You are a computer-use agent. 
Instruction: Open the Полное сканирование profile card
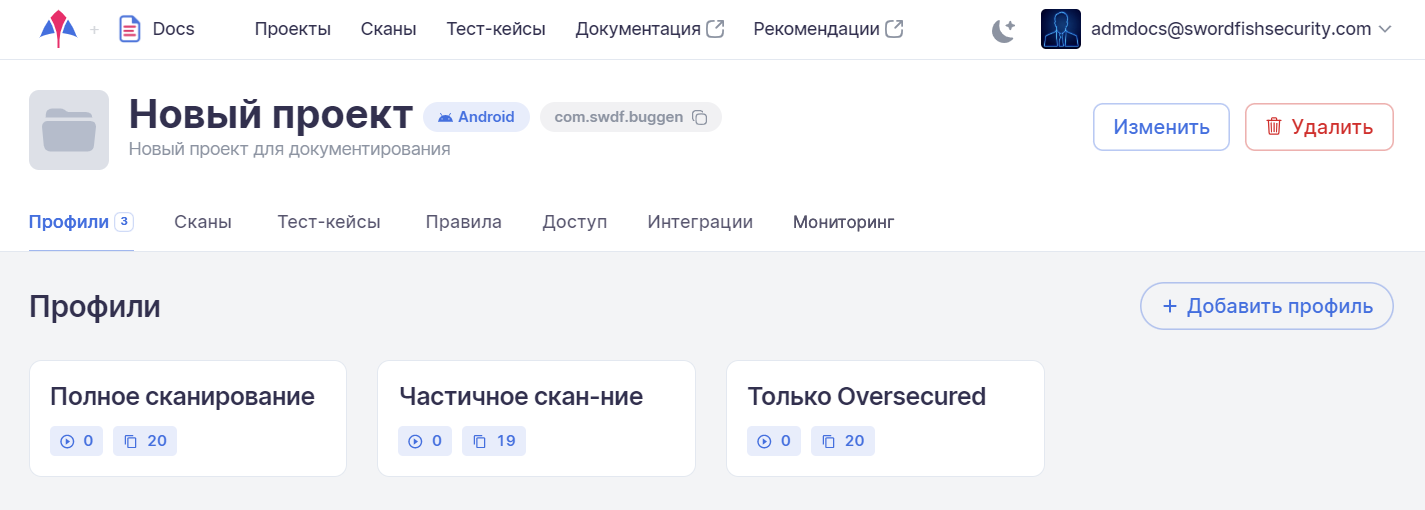tap(188, 397)
